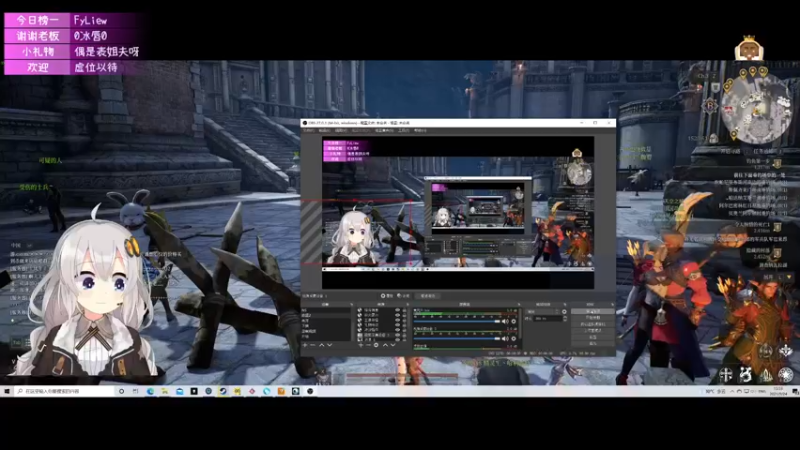Click the game minimap in the corner
Image resolution: width=800 pixels, height=450 pixels.
[757, 108]
